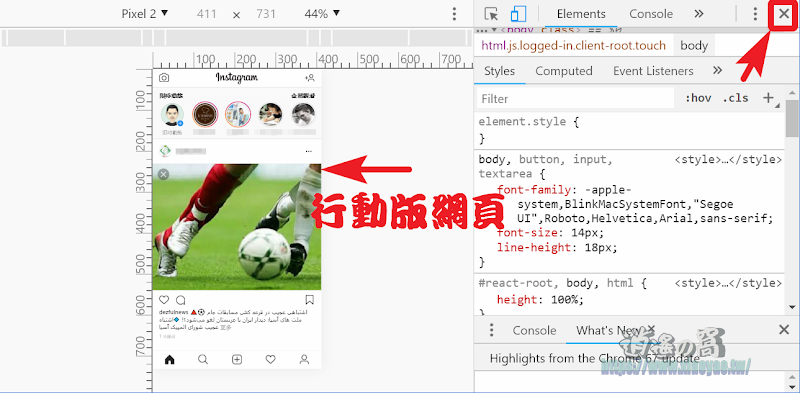Open the fourth story avatar
This screenshot has height=393, width=800.
click(270, 115)
